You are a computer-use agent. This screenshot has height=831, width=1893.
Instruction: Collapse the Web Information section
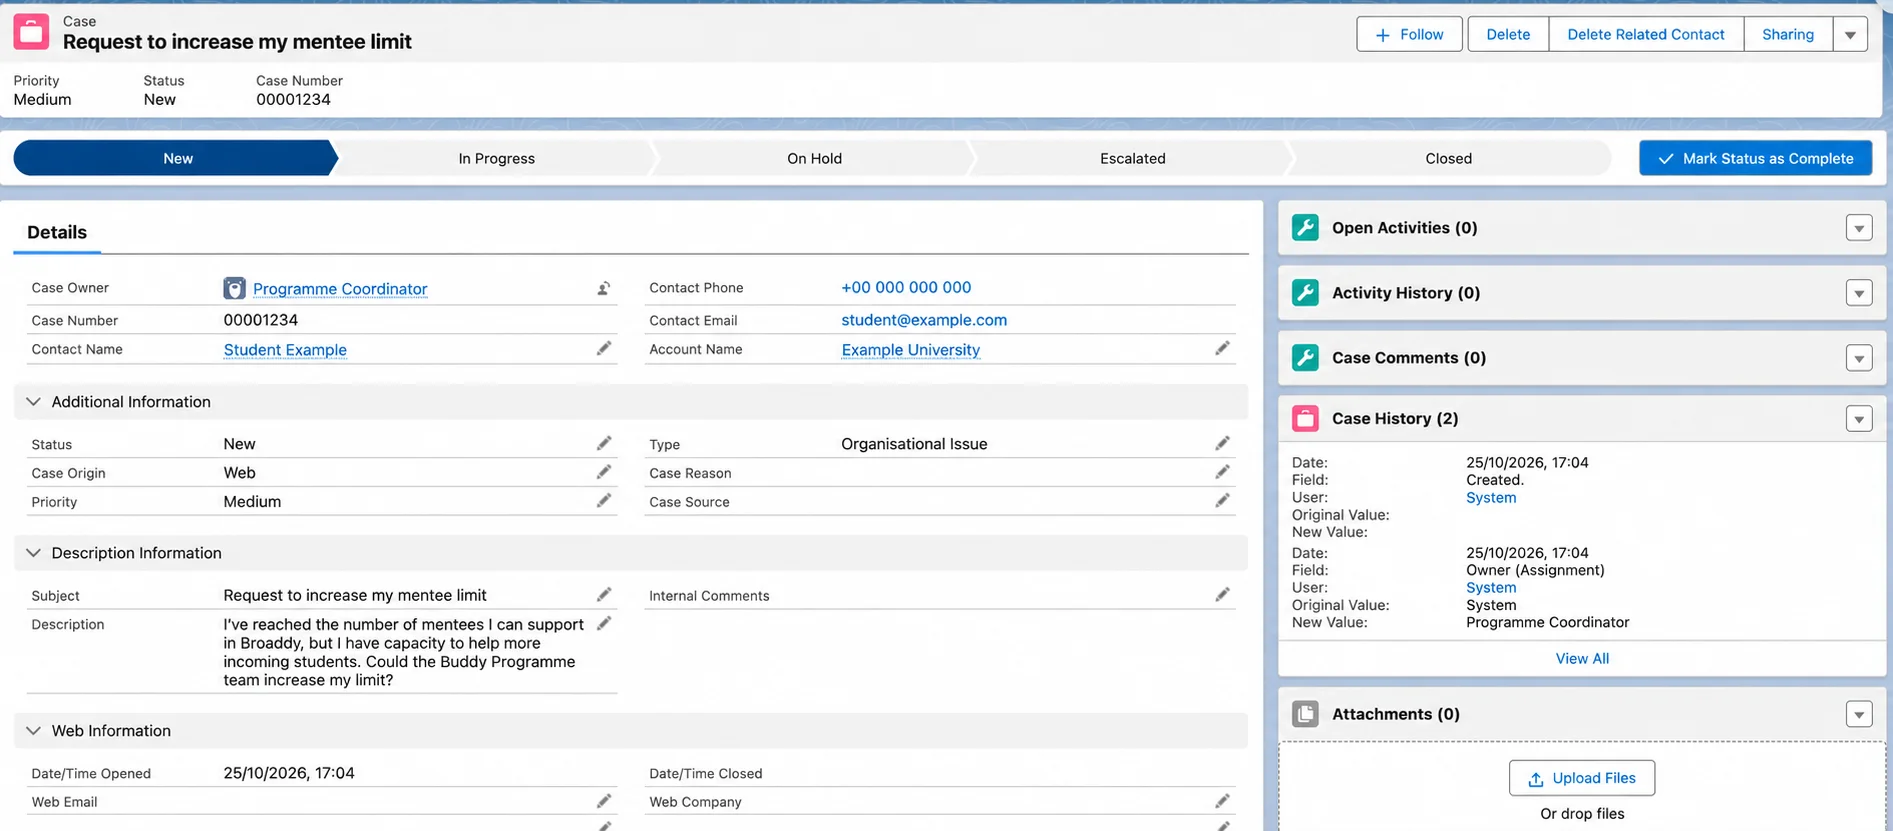pos(33,731)
